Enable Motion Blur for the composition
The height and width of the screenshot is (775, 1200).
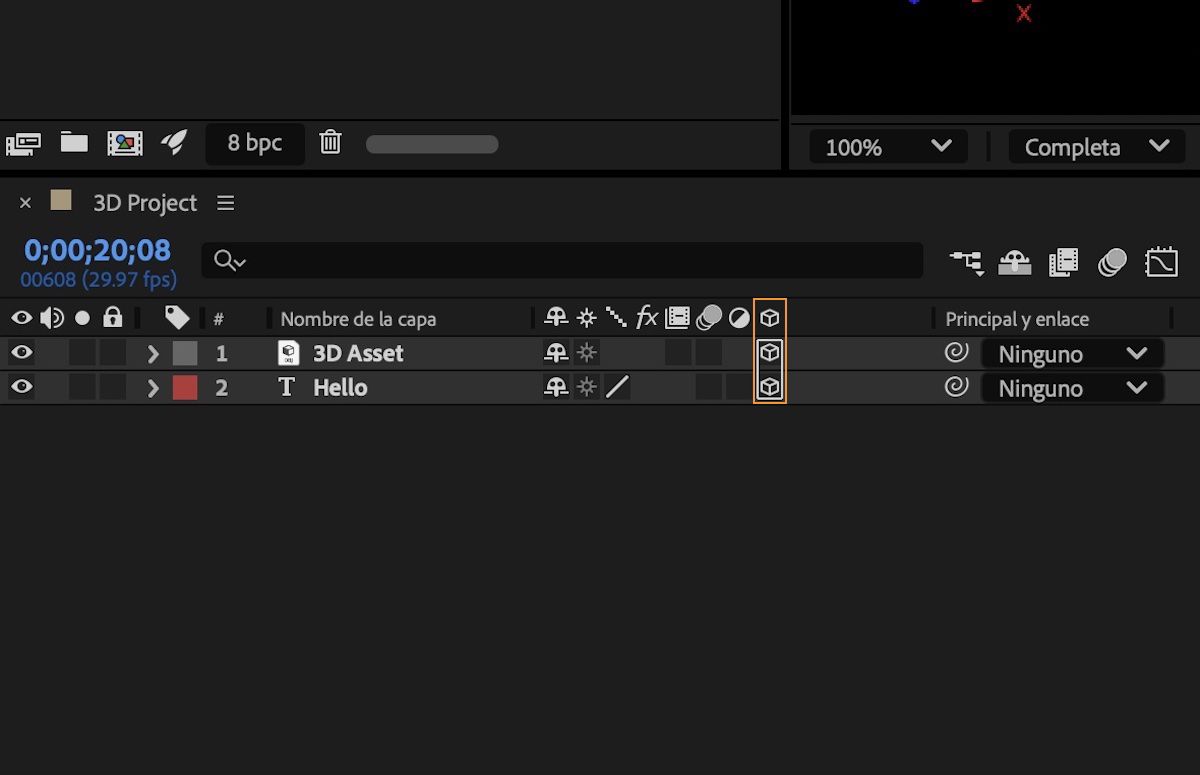point(1112,262)
